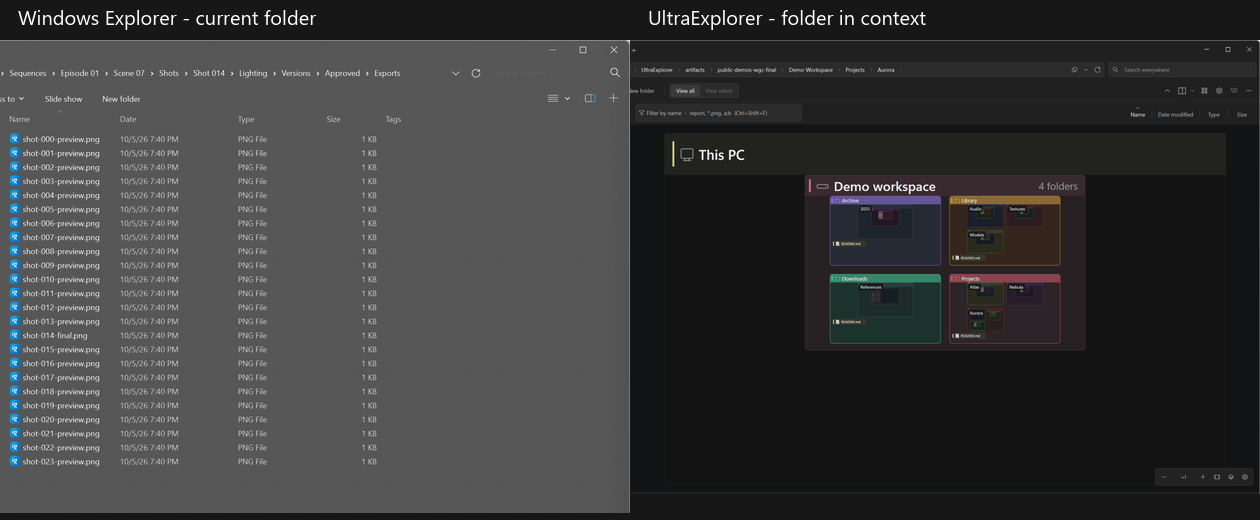Click New folder in Windows Explorer toolbar
This screenshot has height=520, width=1260.
[x=121, y=99]
